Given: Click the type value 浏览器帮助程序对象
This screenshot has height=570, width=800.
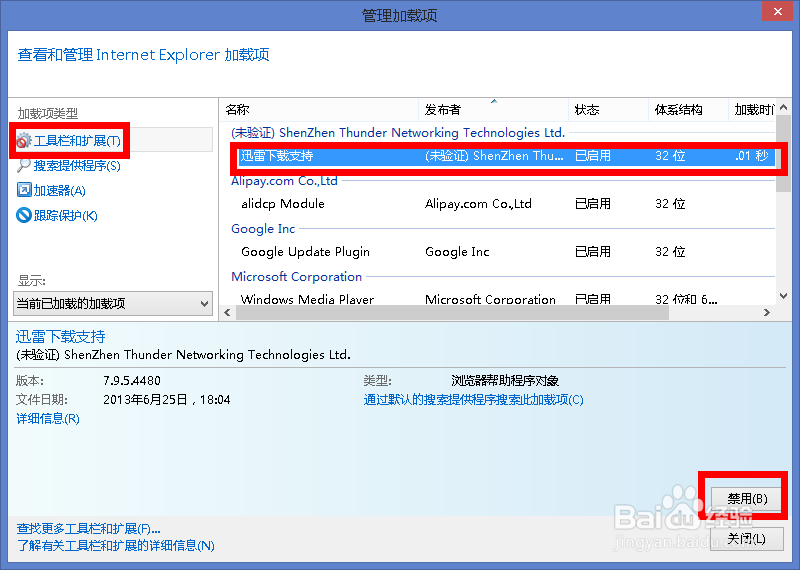Looking at the screenshot, I should (x=505, y=381).
